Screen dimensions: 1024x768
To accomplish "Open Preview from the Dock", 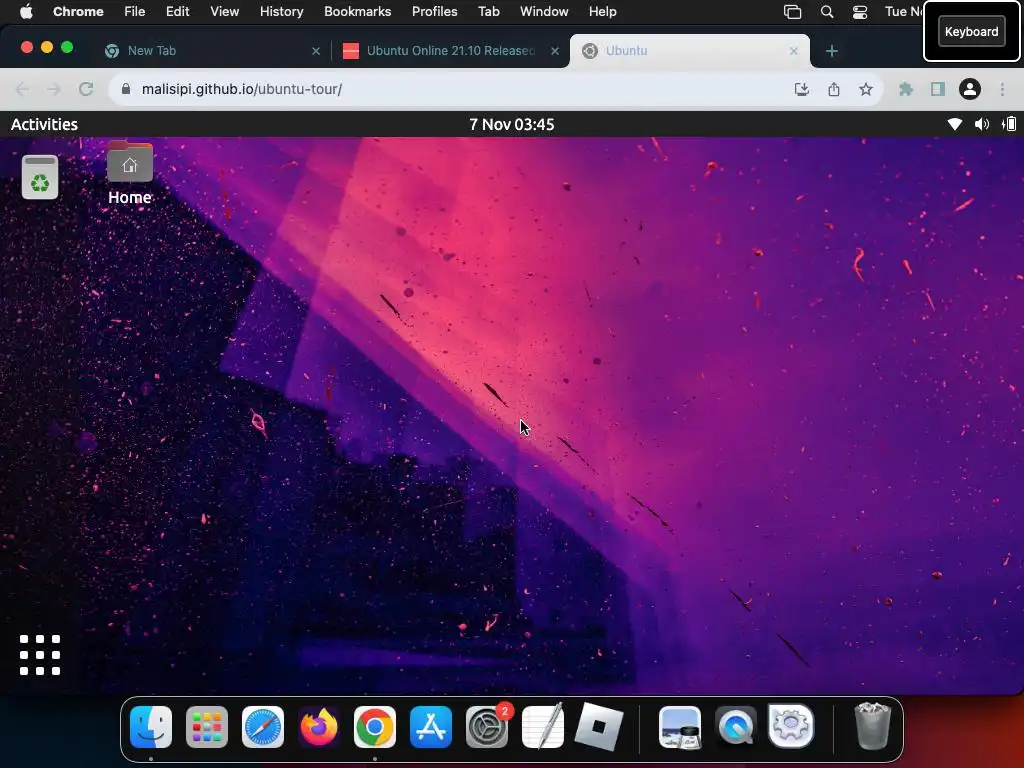I will pyautogui.click(x=680, y=727).
